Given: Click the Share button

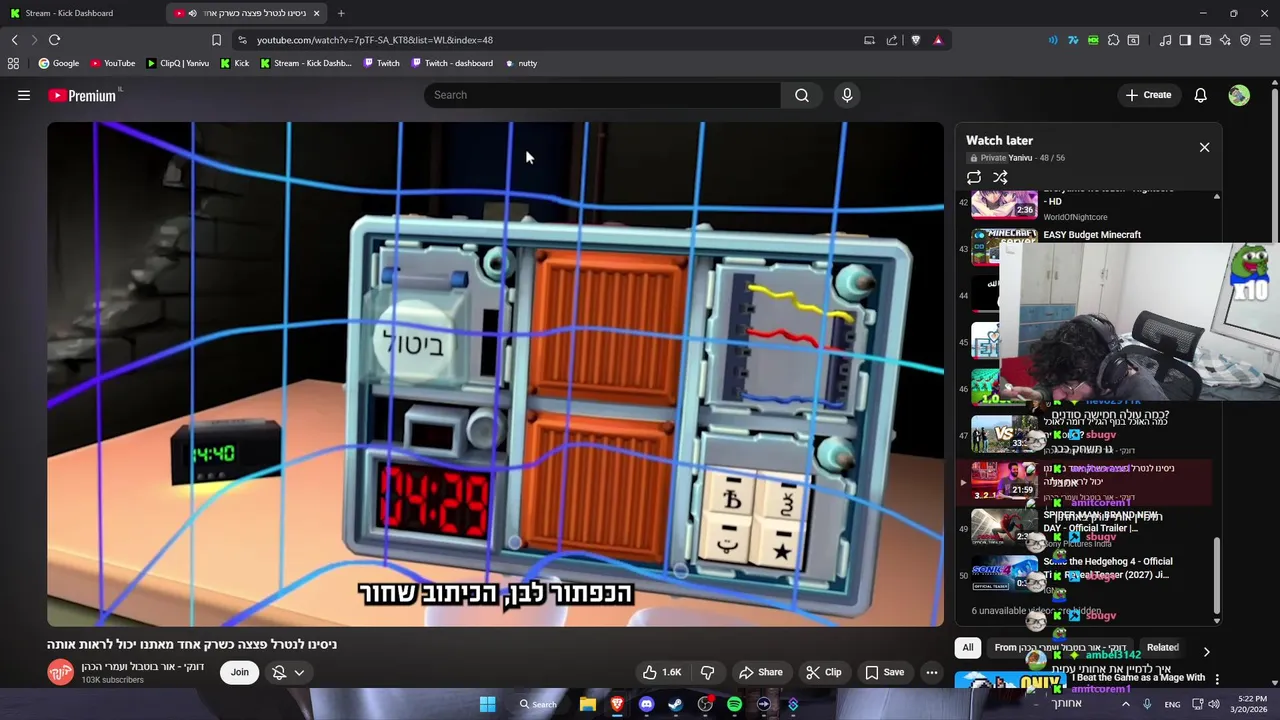Looking at the screenshot, I should [x=760, y=672].
